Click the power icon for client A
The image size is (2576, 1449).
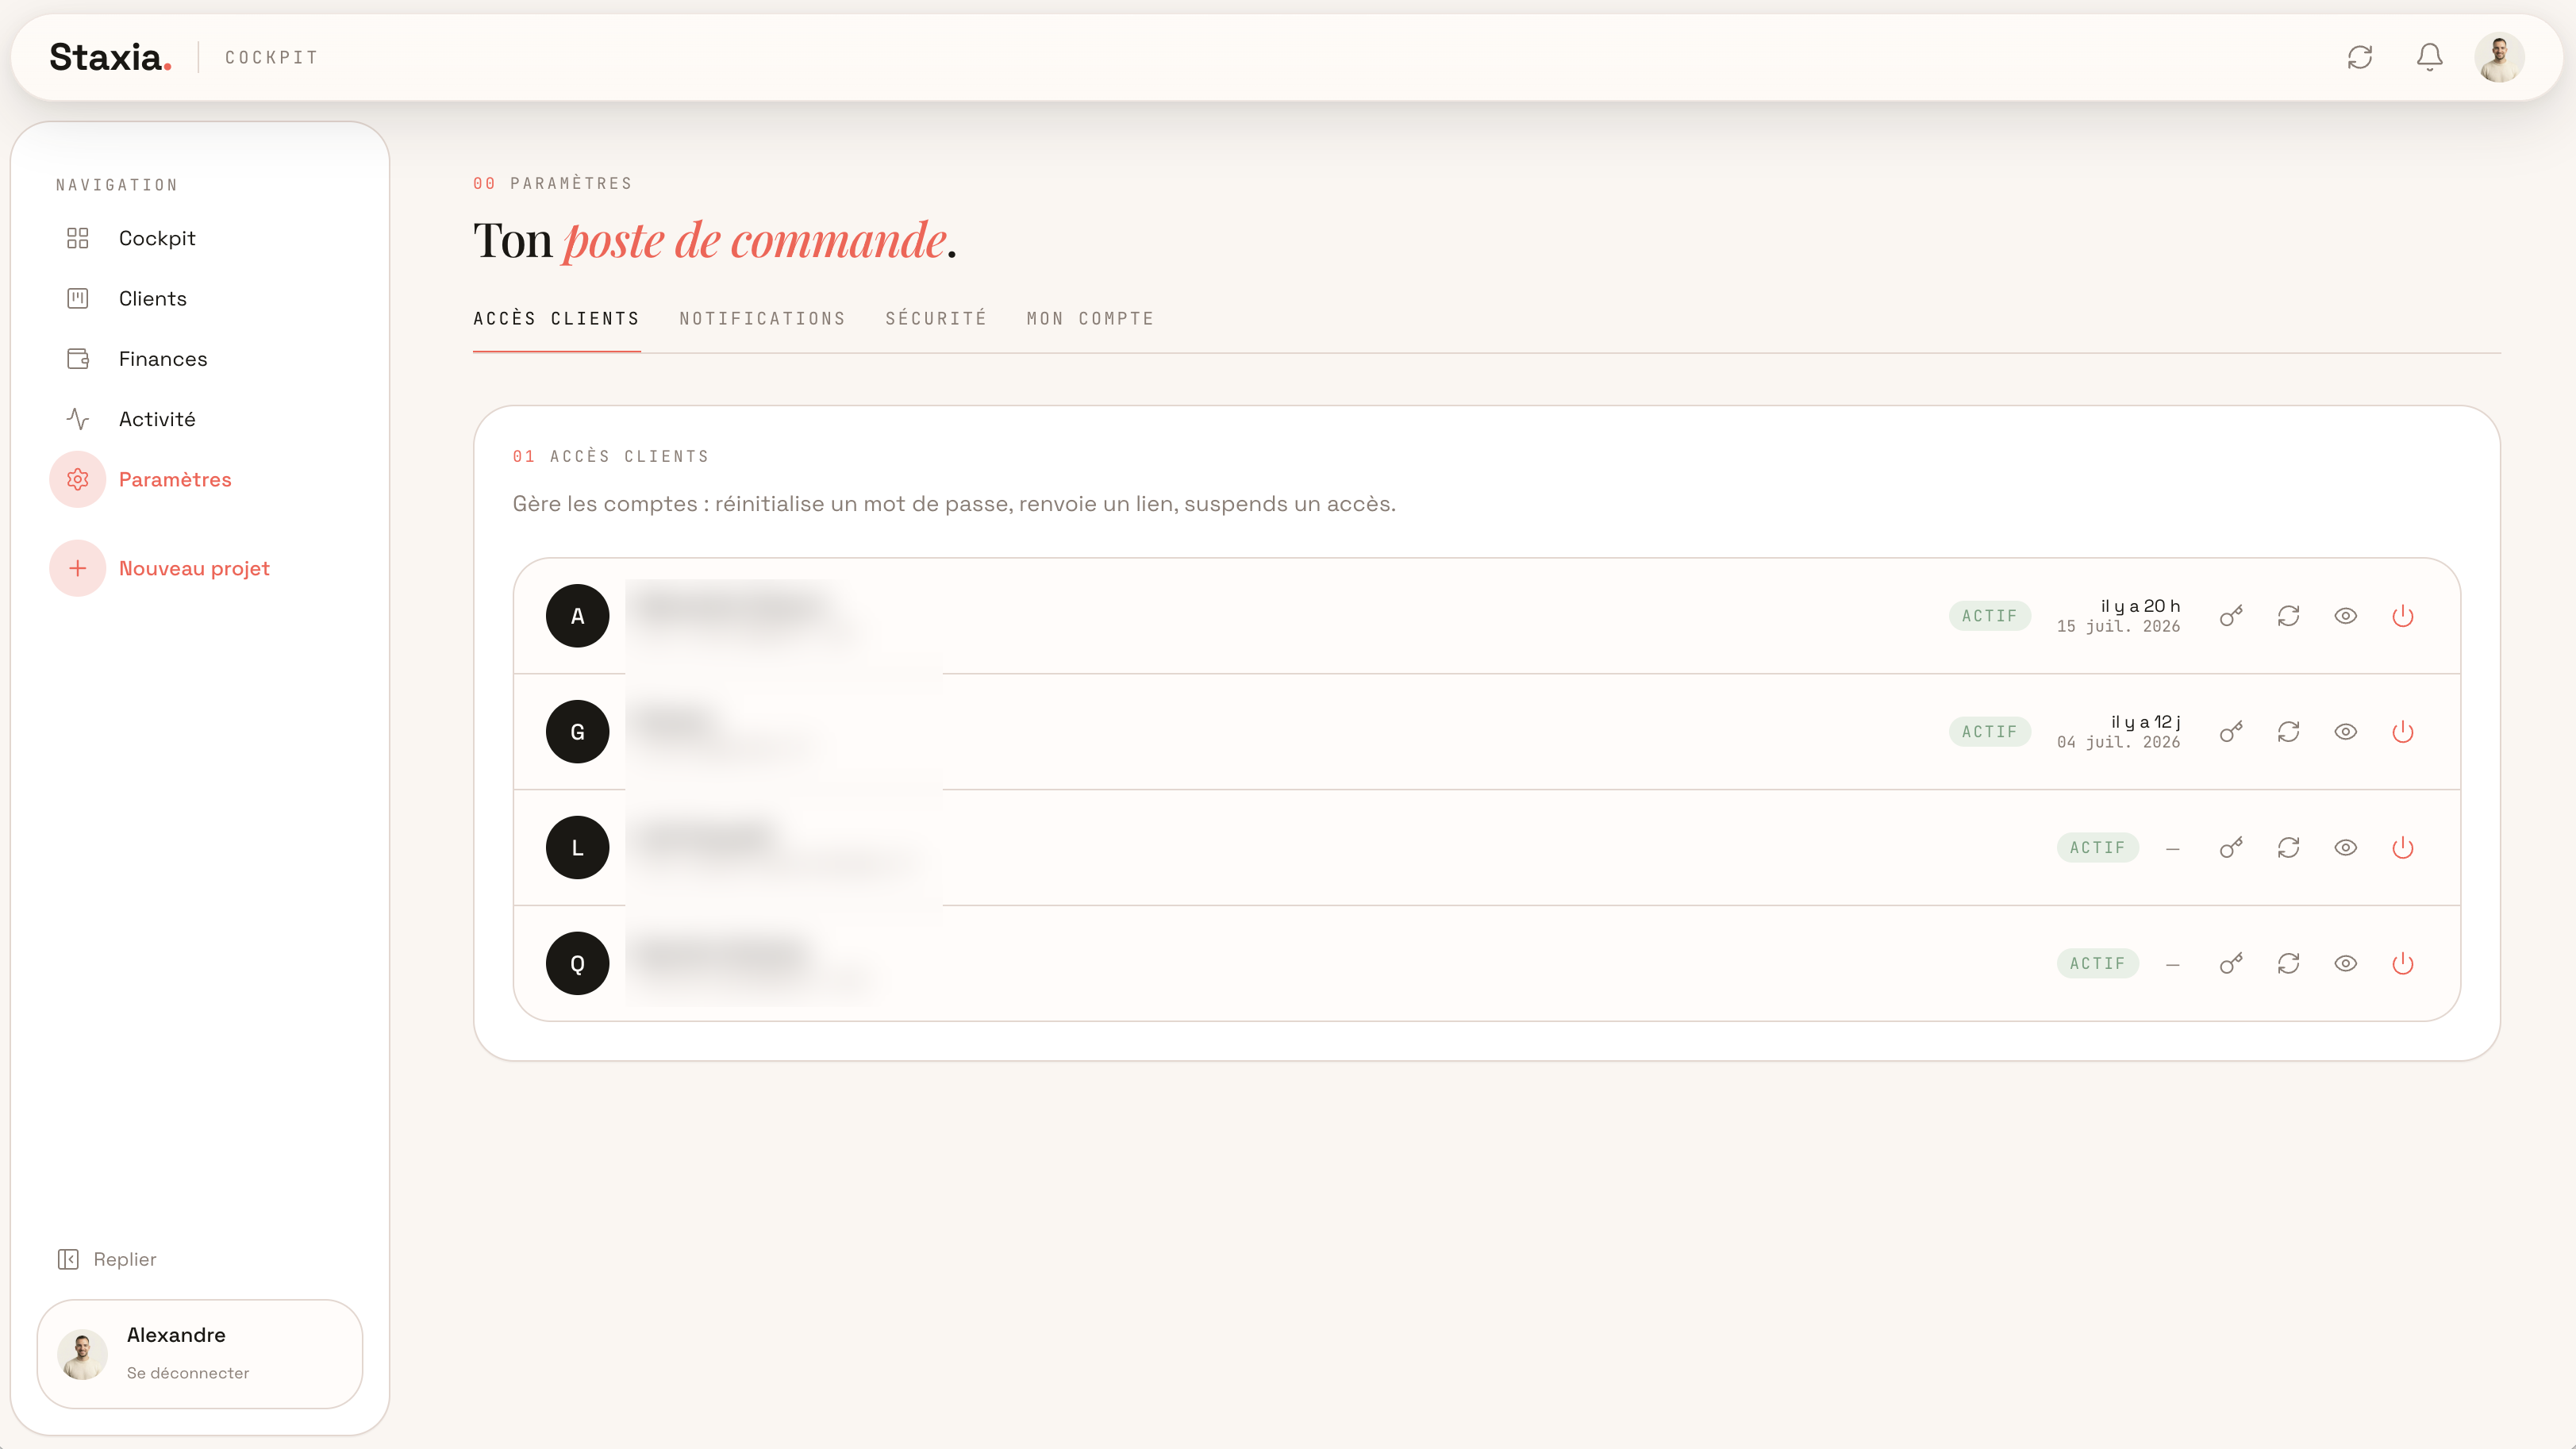pos(2402,616)
